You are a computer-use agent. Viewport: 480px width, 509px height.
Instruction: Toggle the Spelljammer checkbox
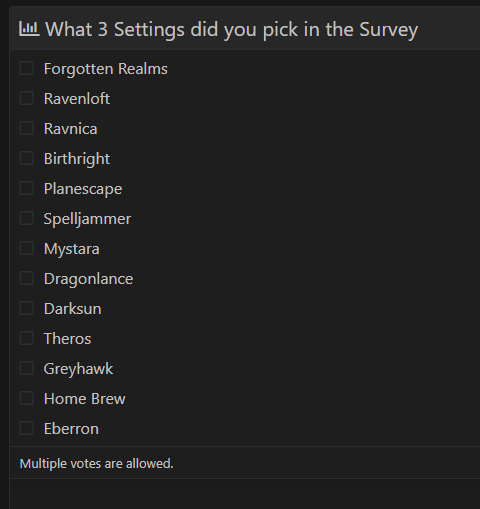[27, 218]
